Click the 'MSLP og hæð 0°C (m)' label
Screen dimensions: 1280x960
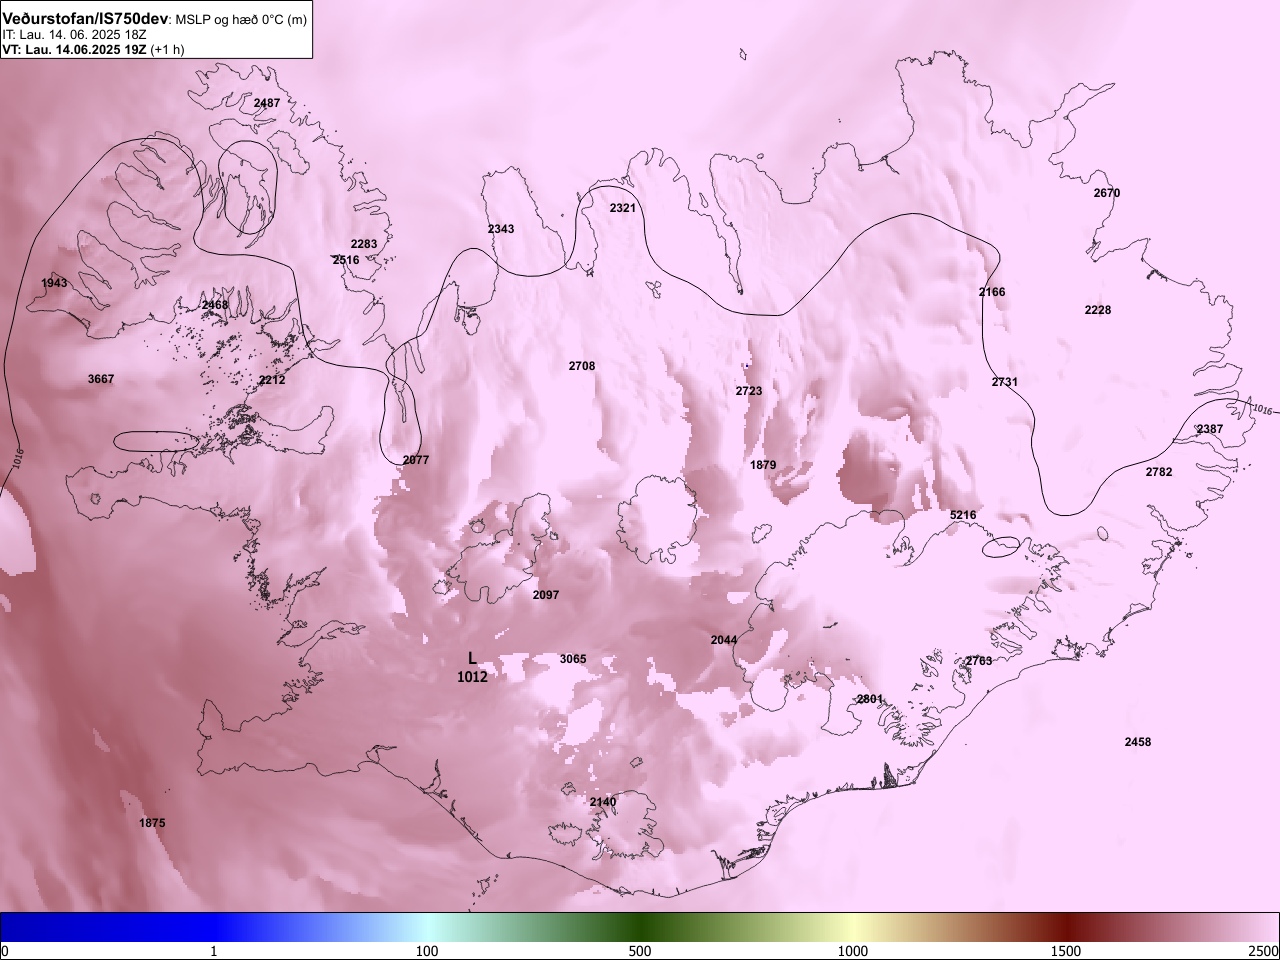pos(242,20)
